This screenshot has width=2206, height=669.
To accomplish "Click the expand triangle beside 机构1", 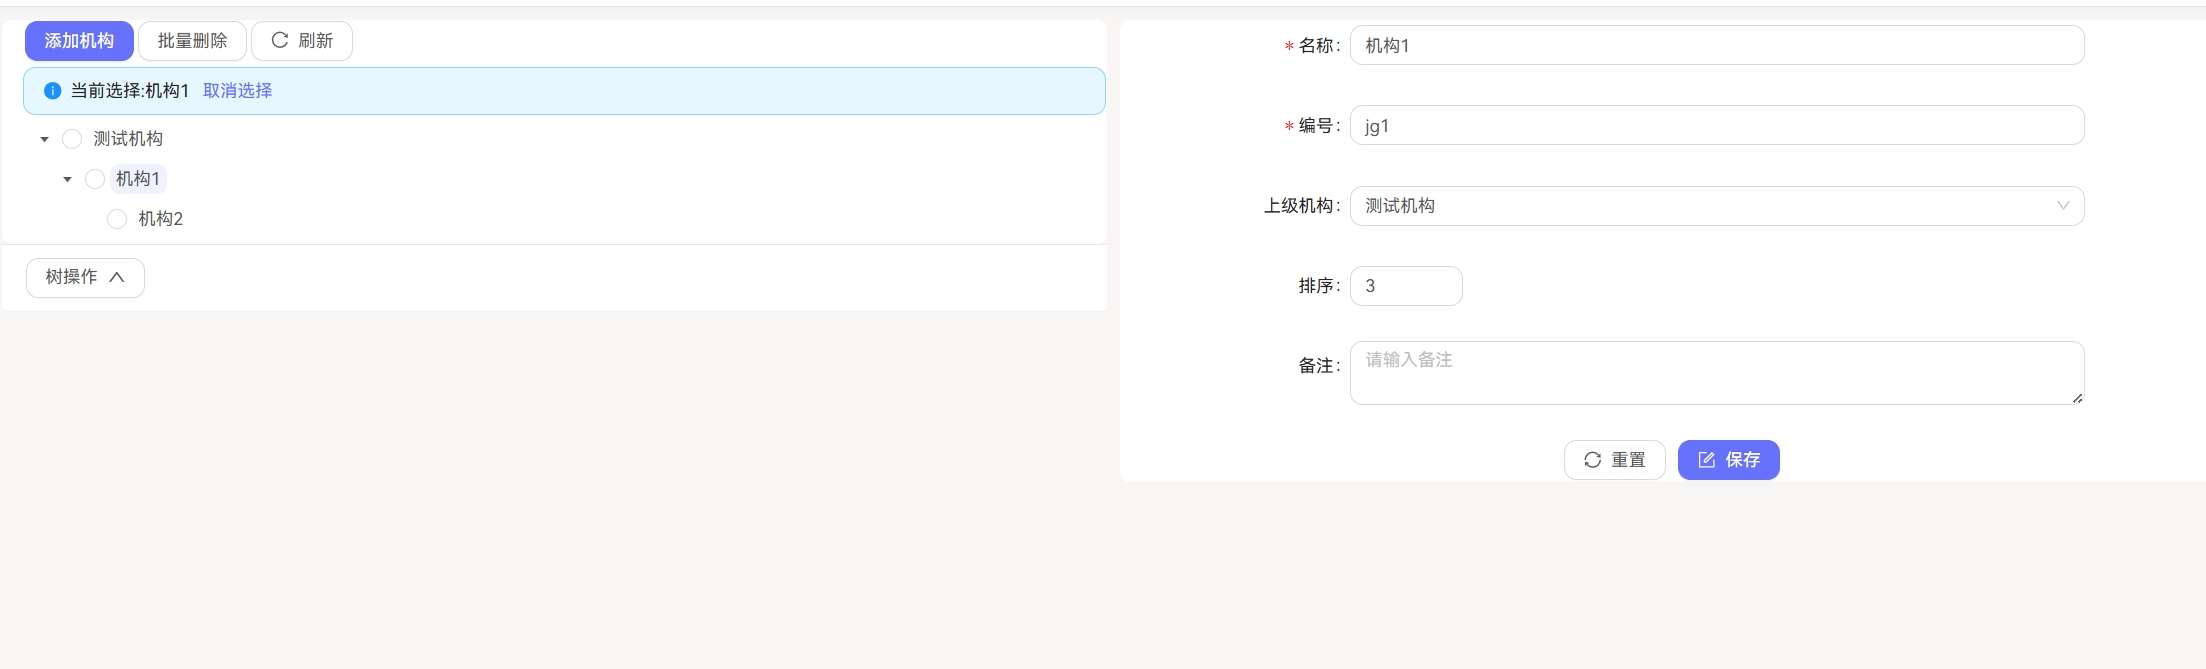I will tap(68, 178).
